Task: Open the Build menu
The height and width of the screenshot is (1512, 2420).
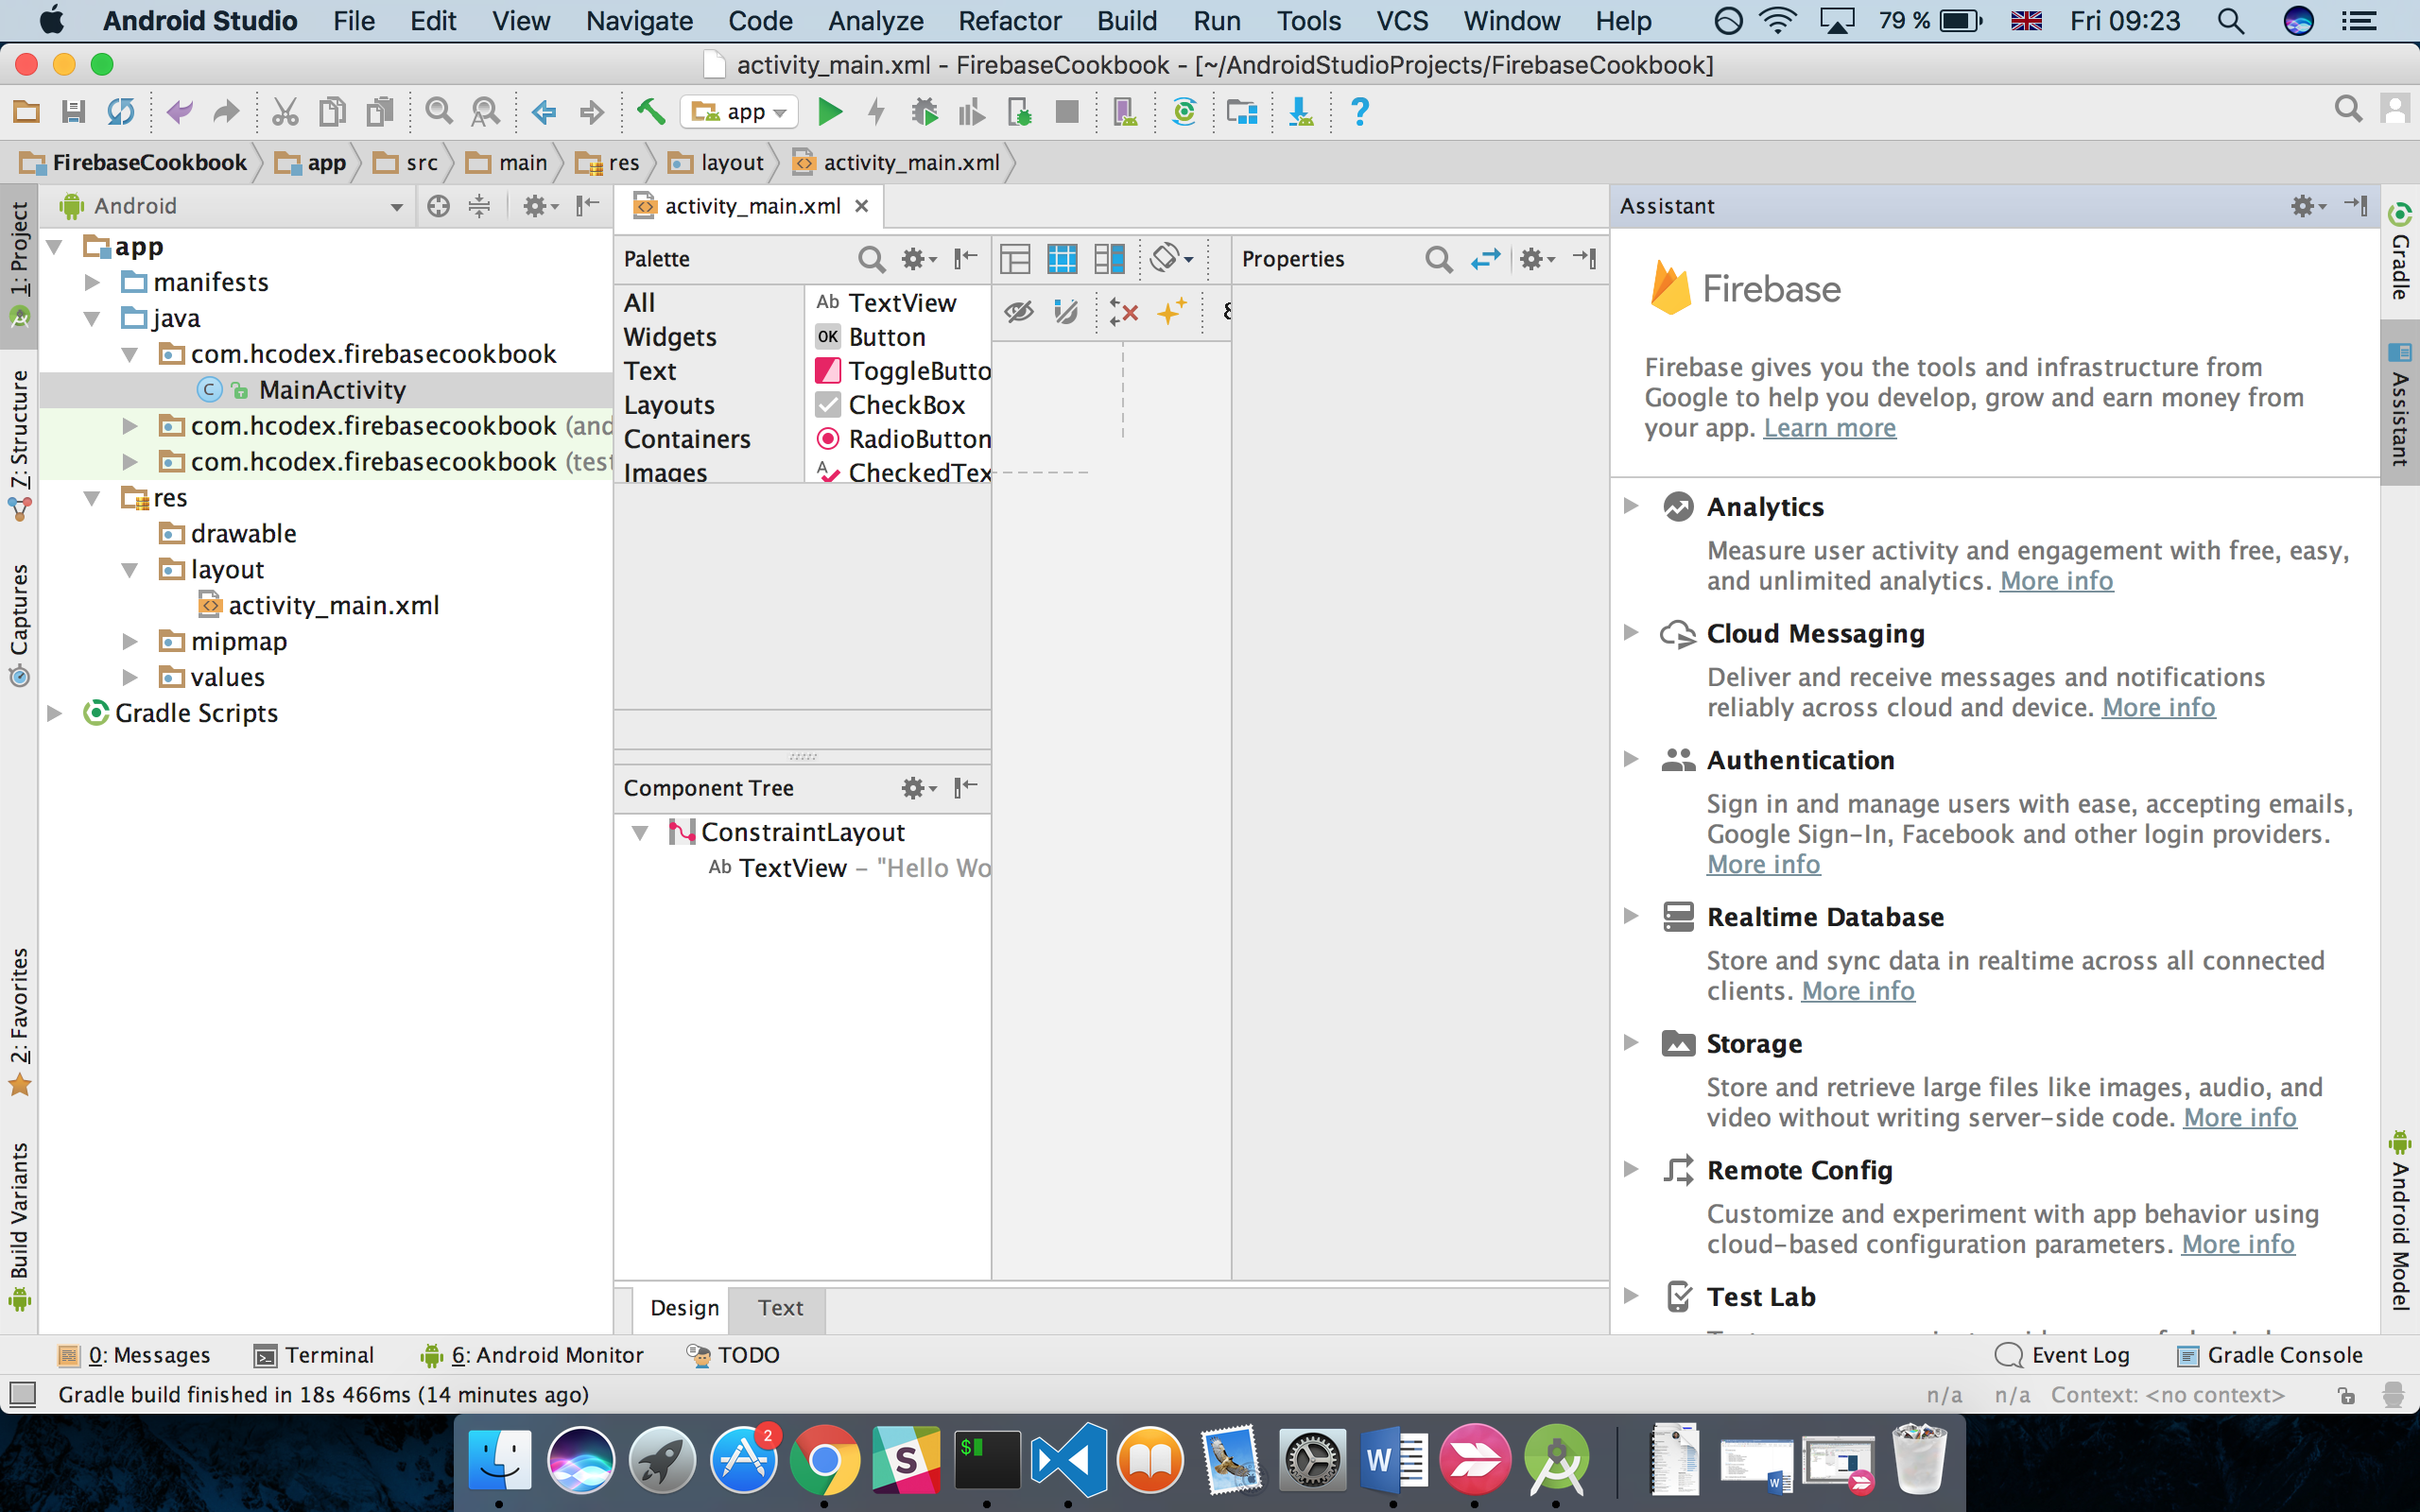Action: pos(1126,21)
